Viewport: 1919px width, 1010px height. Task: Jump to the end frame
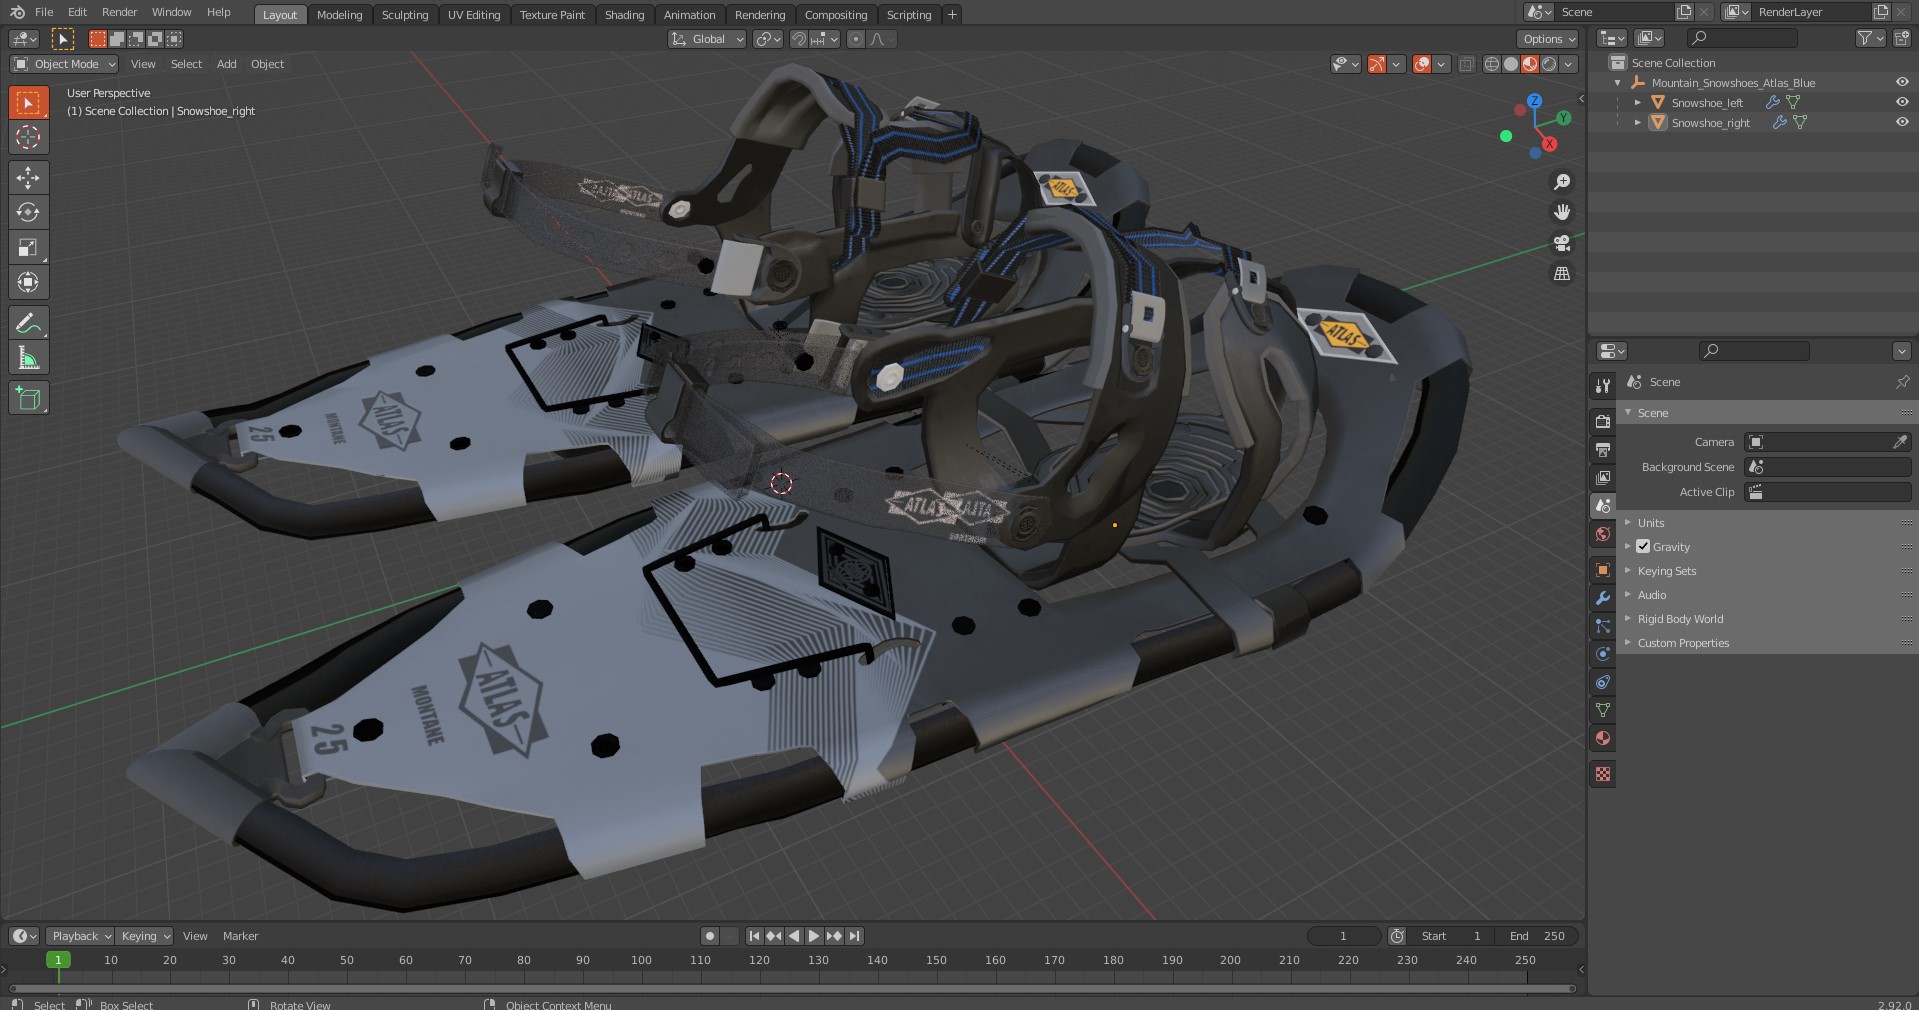point(855,936)
